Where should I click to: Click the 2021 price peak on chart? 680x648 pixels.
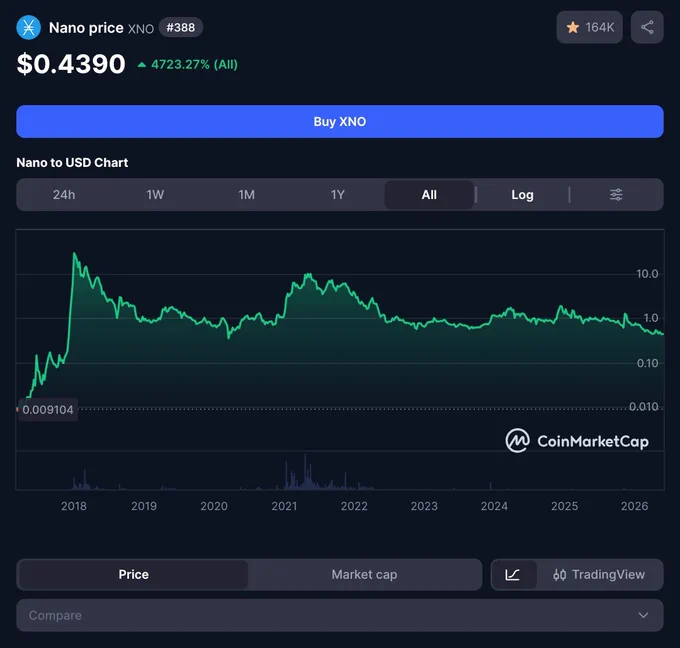point(308,274)
